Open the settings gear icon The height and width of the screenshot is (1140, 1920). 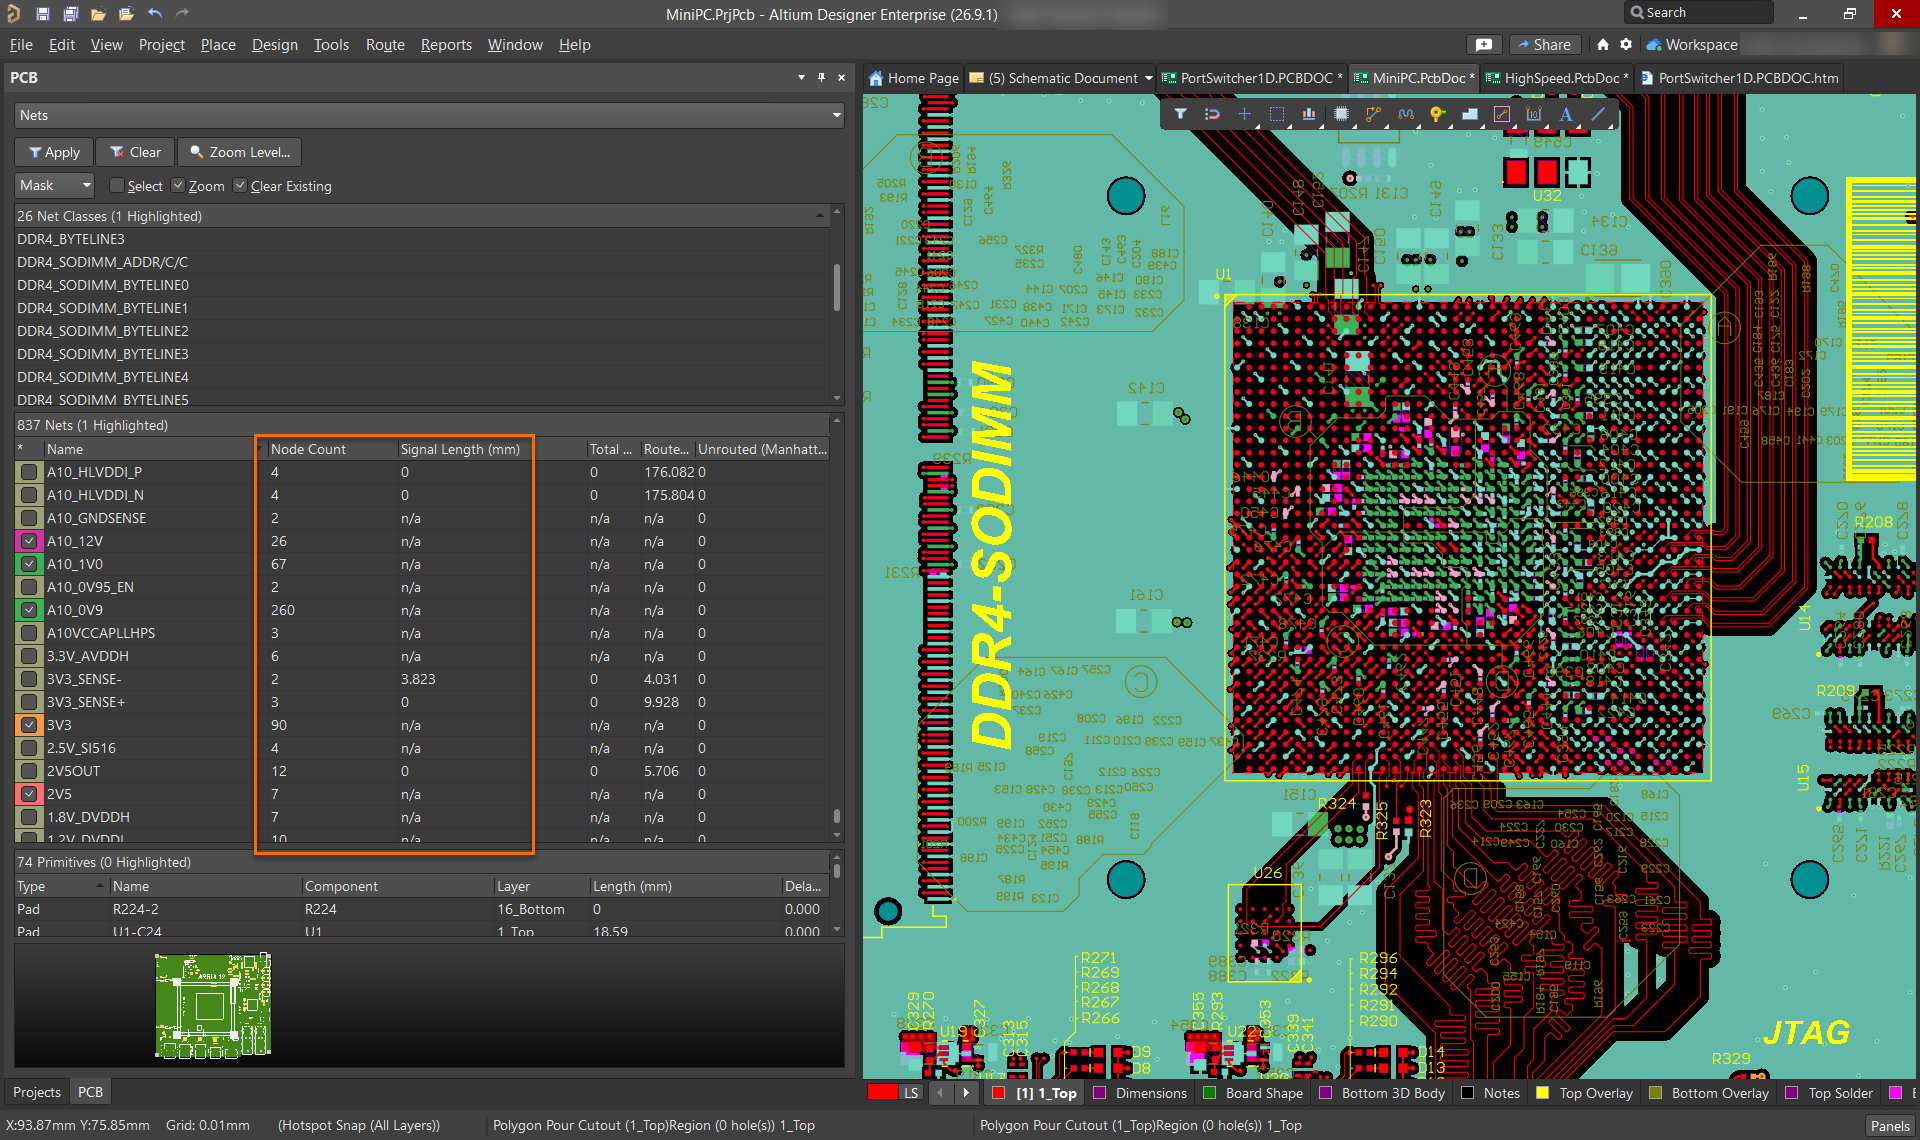pyautogui.click(x=1626, y=44)
